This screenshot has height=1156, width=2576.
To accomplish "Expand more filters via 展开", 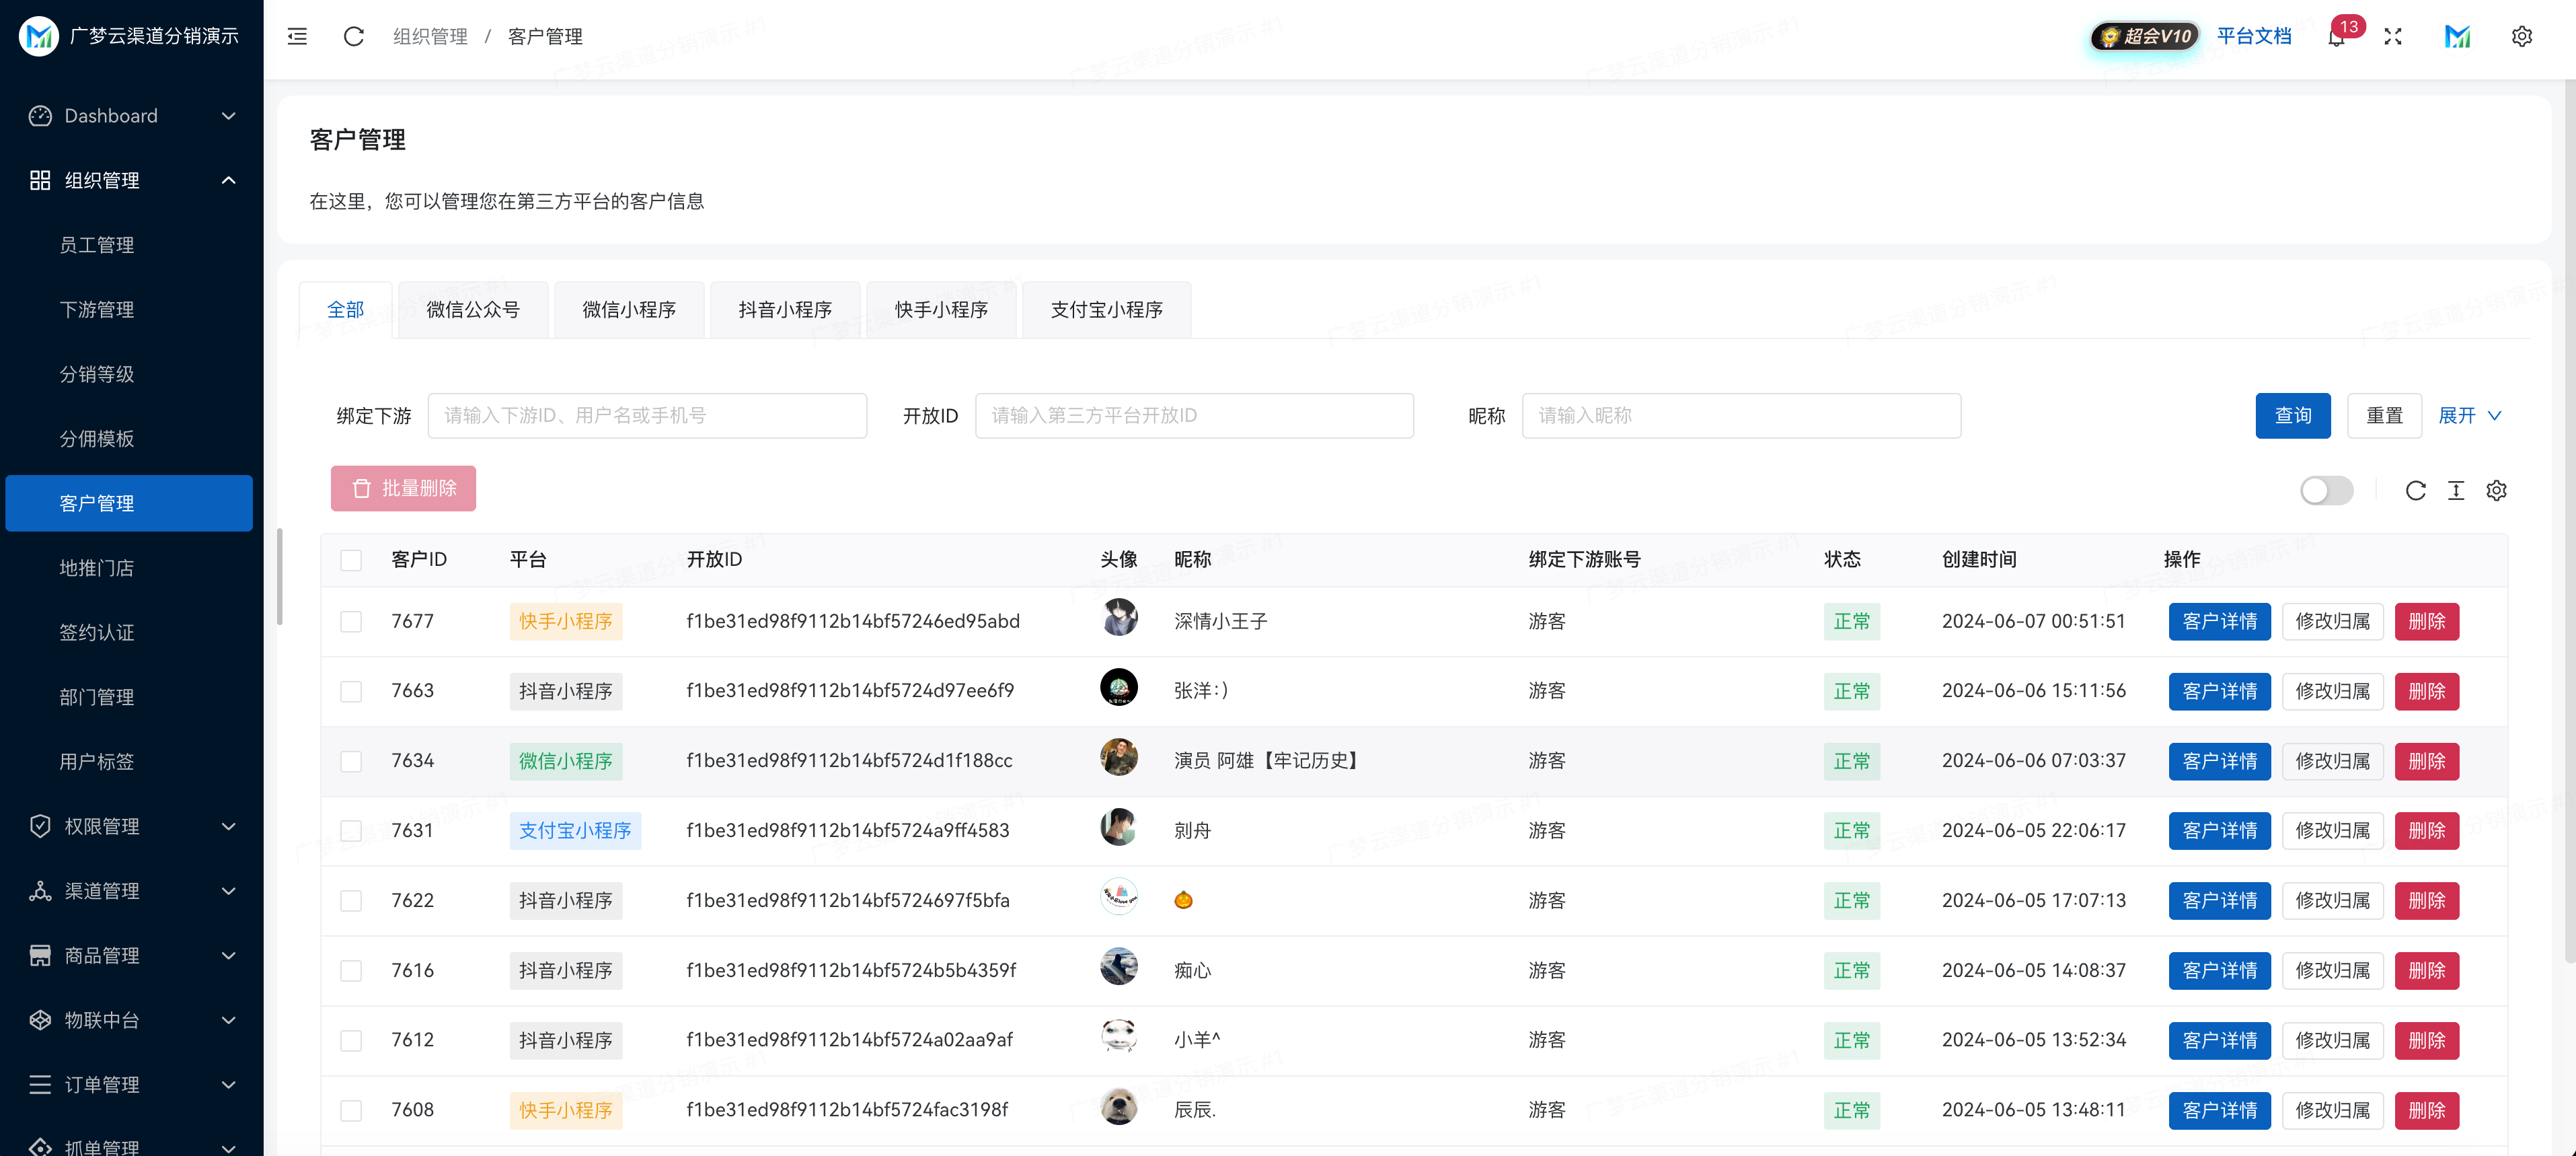I will pyautogui.click(x=2469, y=415).
